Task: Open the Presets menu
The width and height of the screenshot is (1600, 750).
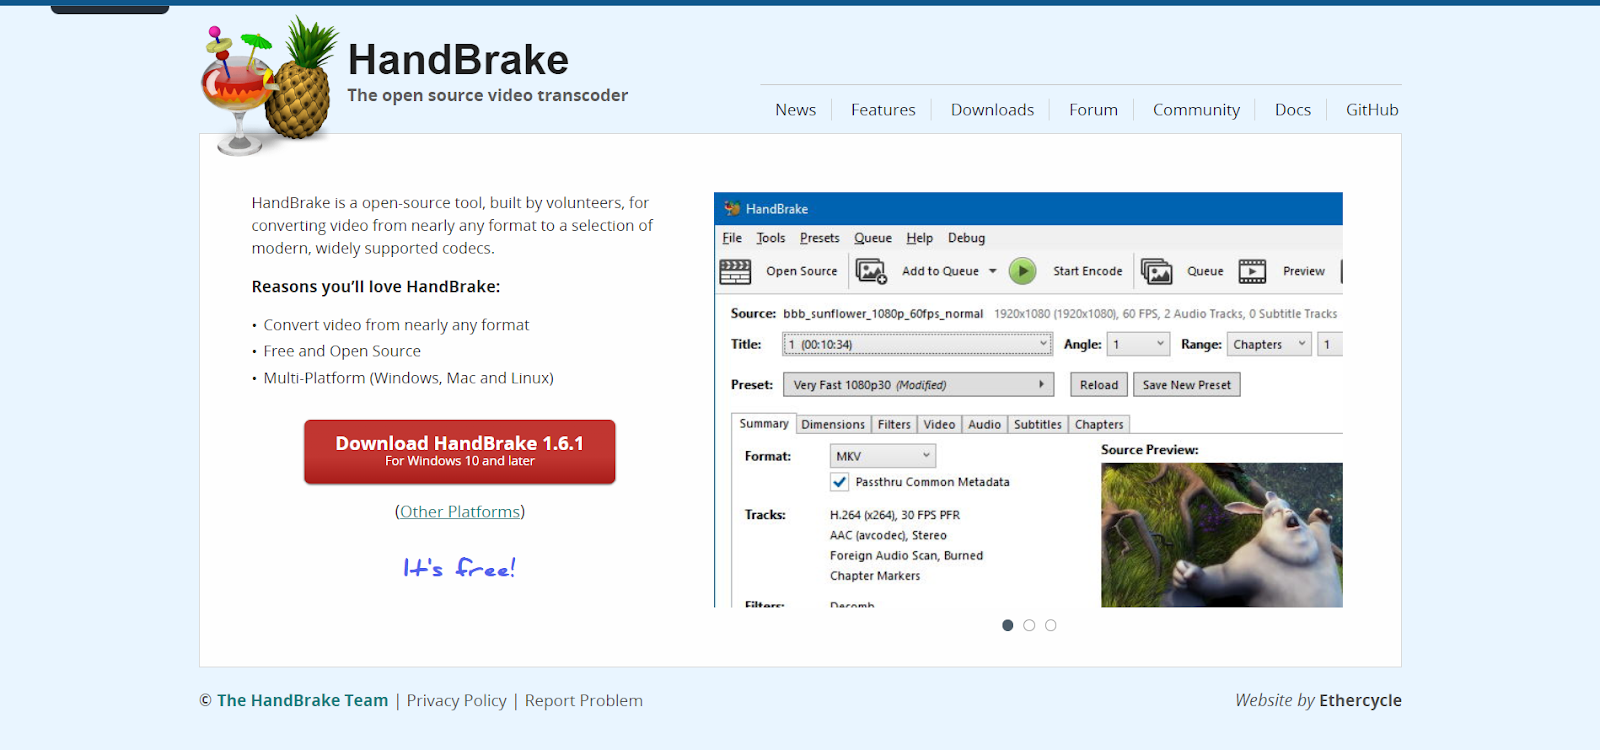Action: (819, 238)
